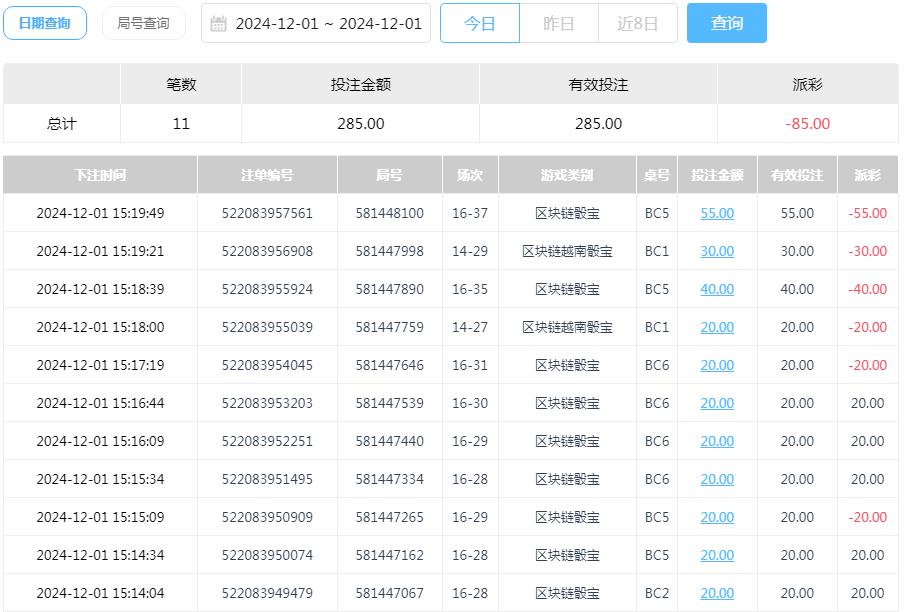Click the 今日 filter button

point(479,23)
